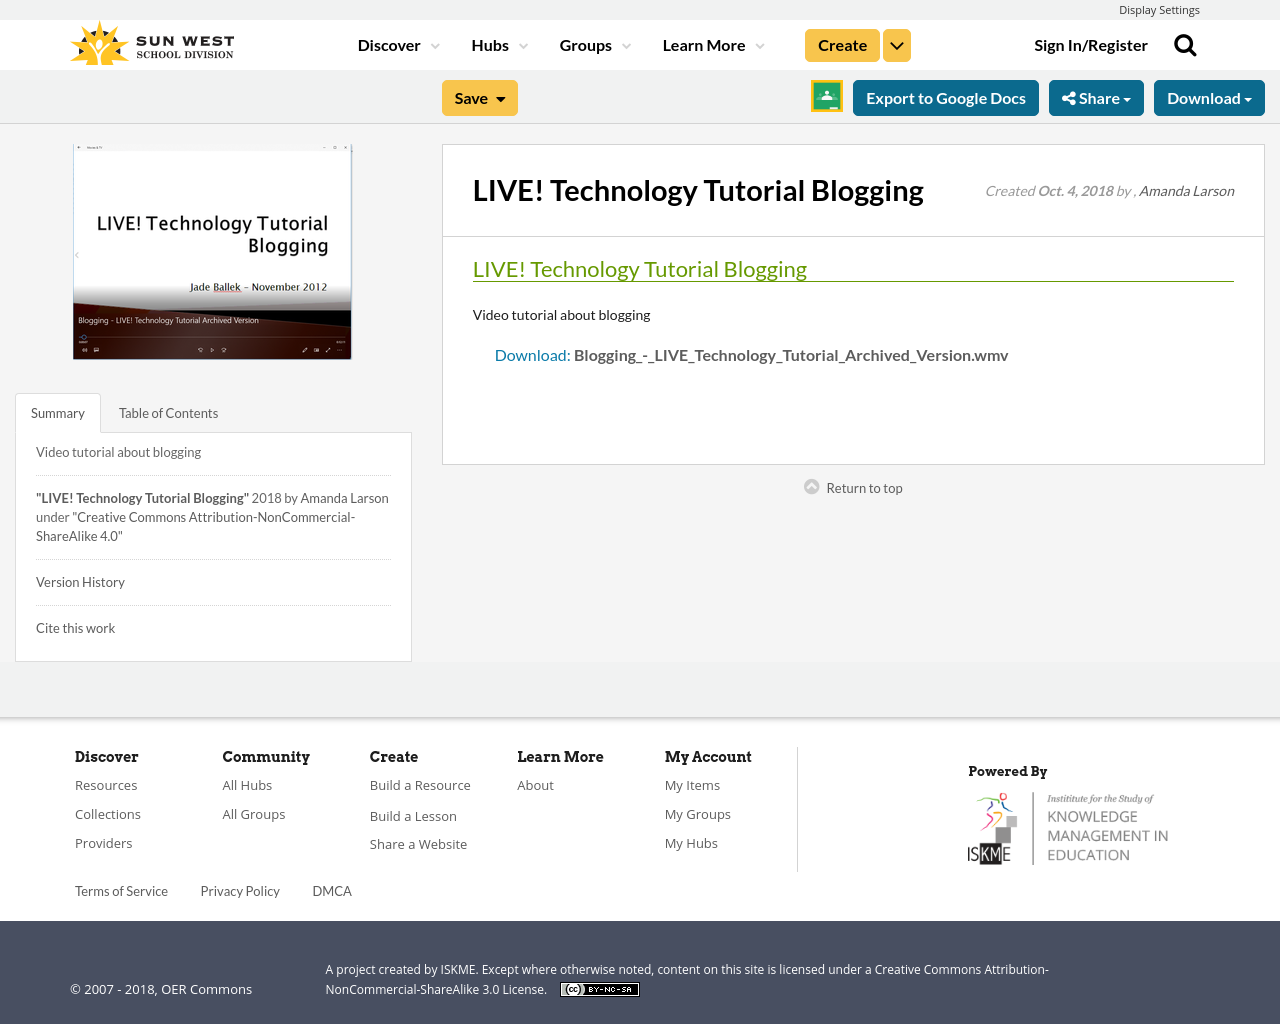Download the Blogging tutorial wmv file

790,356
